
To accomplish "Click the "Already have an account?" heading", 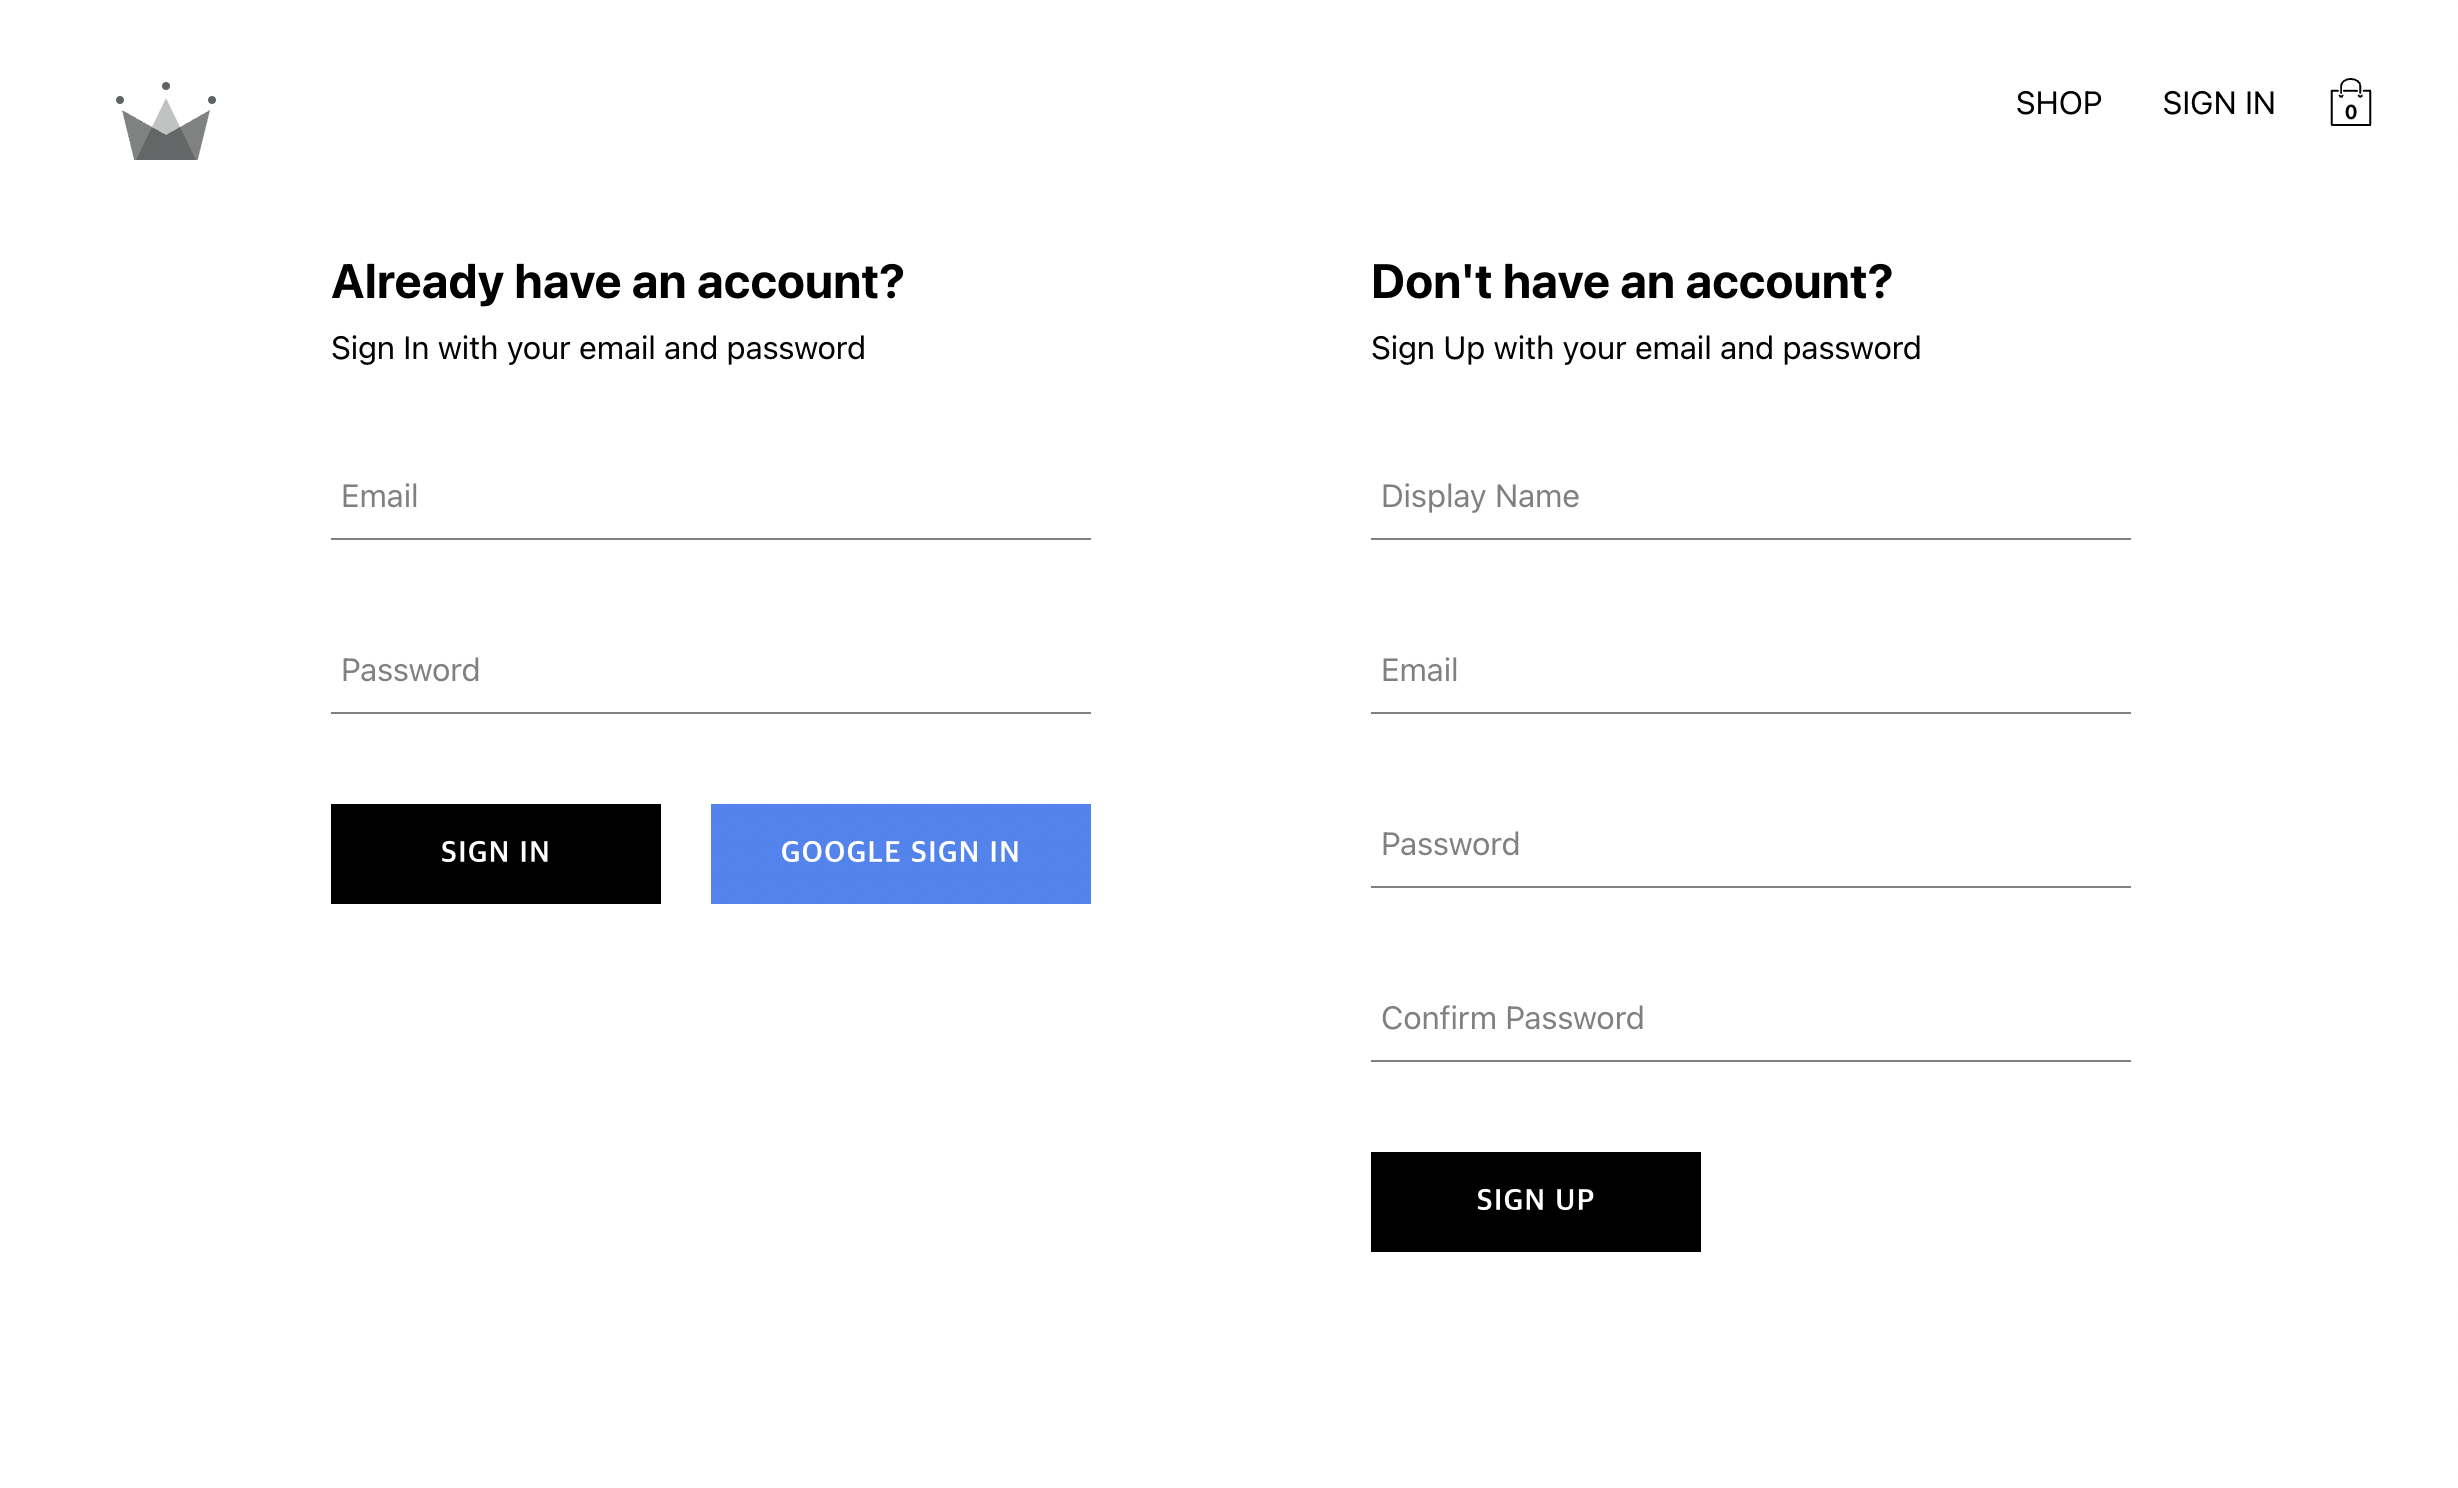I will point(618,282).
